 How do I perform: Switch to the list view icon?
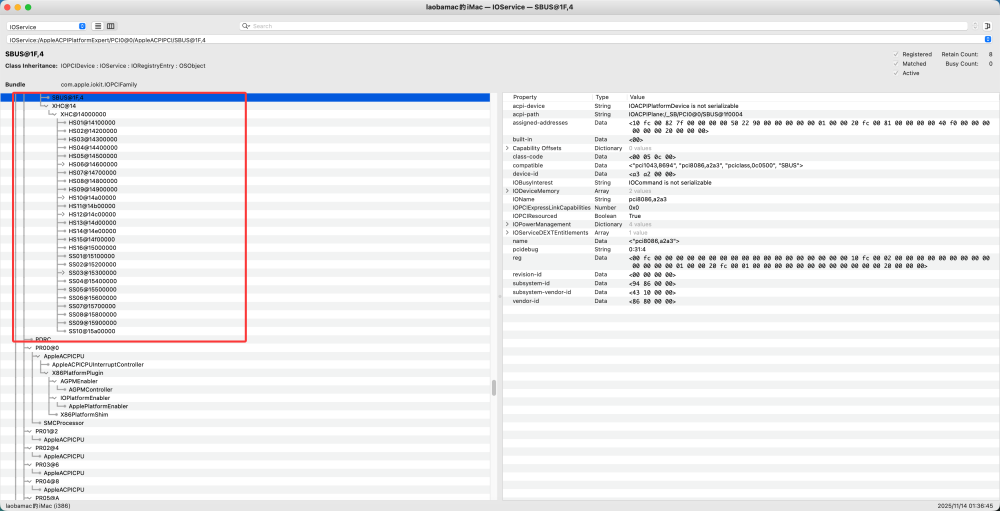(98, 26)
